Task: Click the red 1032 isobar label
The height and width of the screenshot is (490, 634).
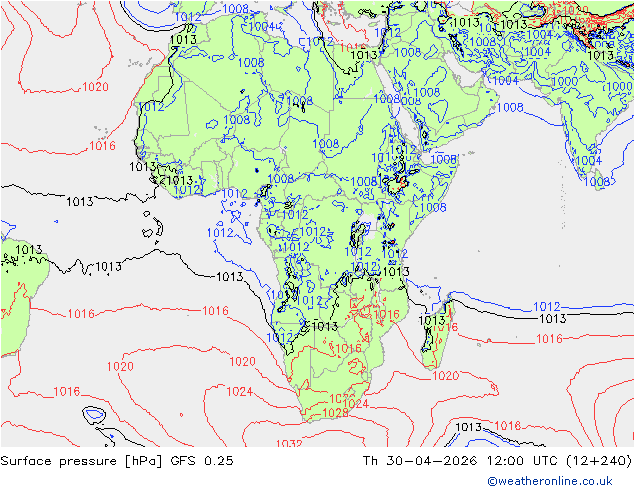Action: click(x=289, y=444)
